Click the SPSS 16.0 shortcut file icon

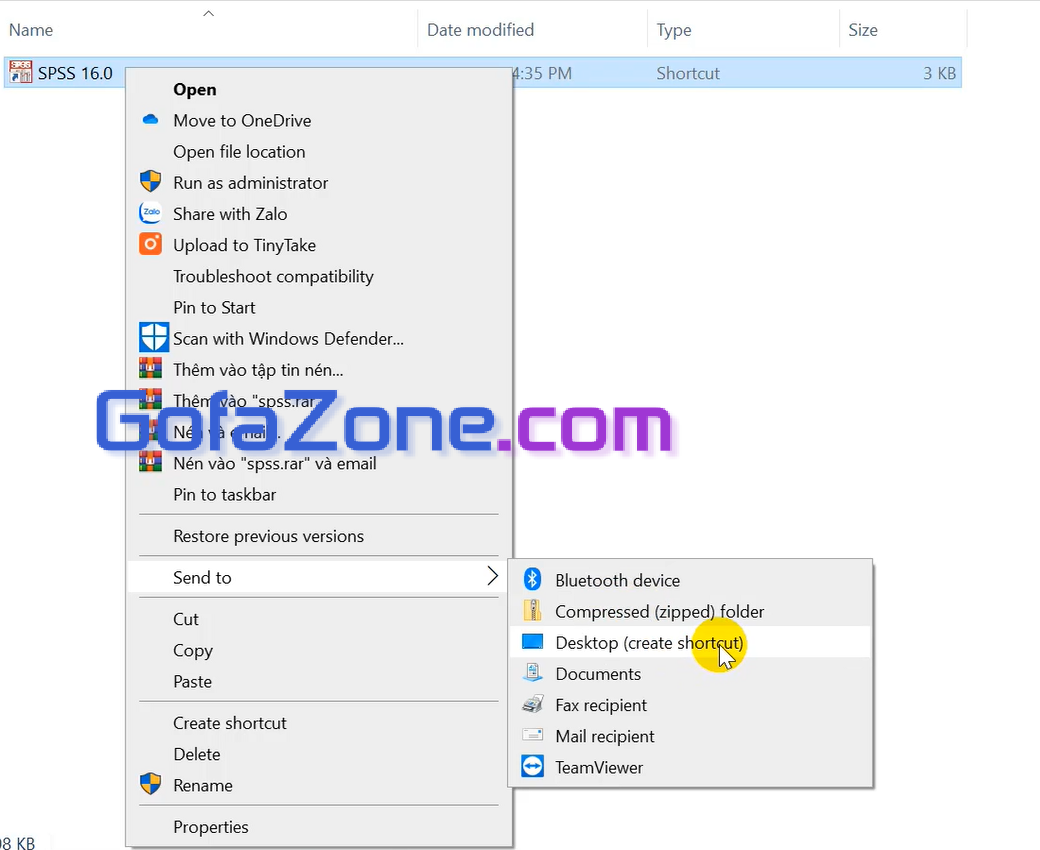point(21,72)
